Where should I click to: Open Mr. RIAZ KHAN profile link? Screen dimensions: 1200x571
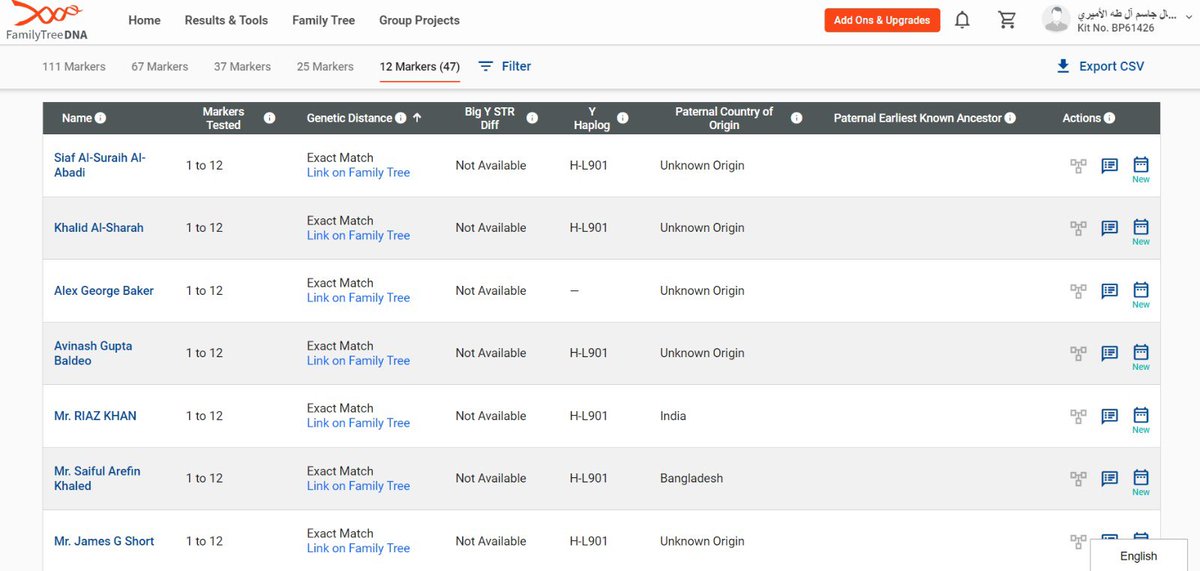pyautogui.click(x=95, y=416)
